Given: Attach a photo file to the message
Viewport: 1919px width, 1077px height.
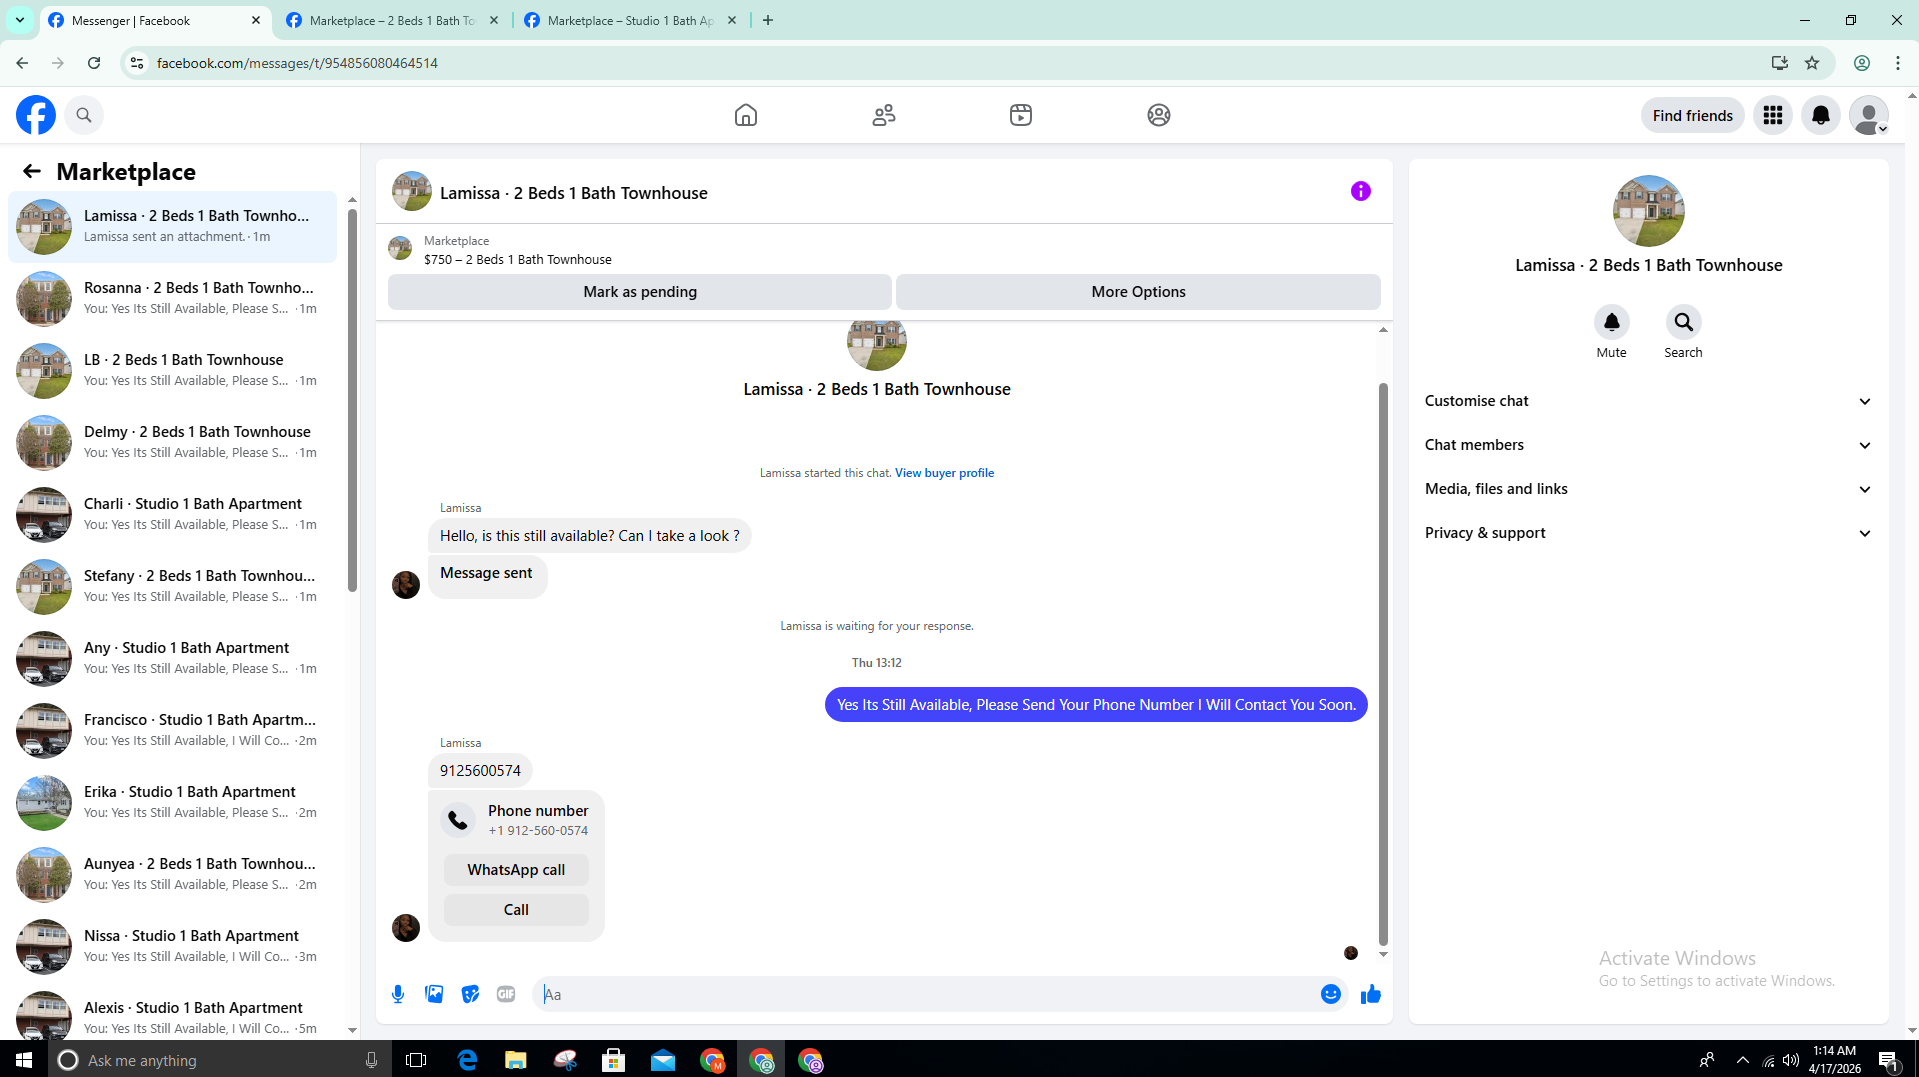Looking at the screenshot, I should click(434, 994).
